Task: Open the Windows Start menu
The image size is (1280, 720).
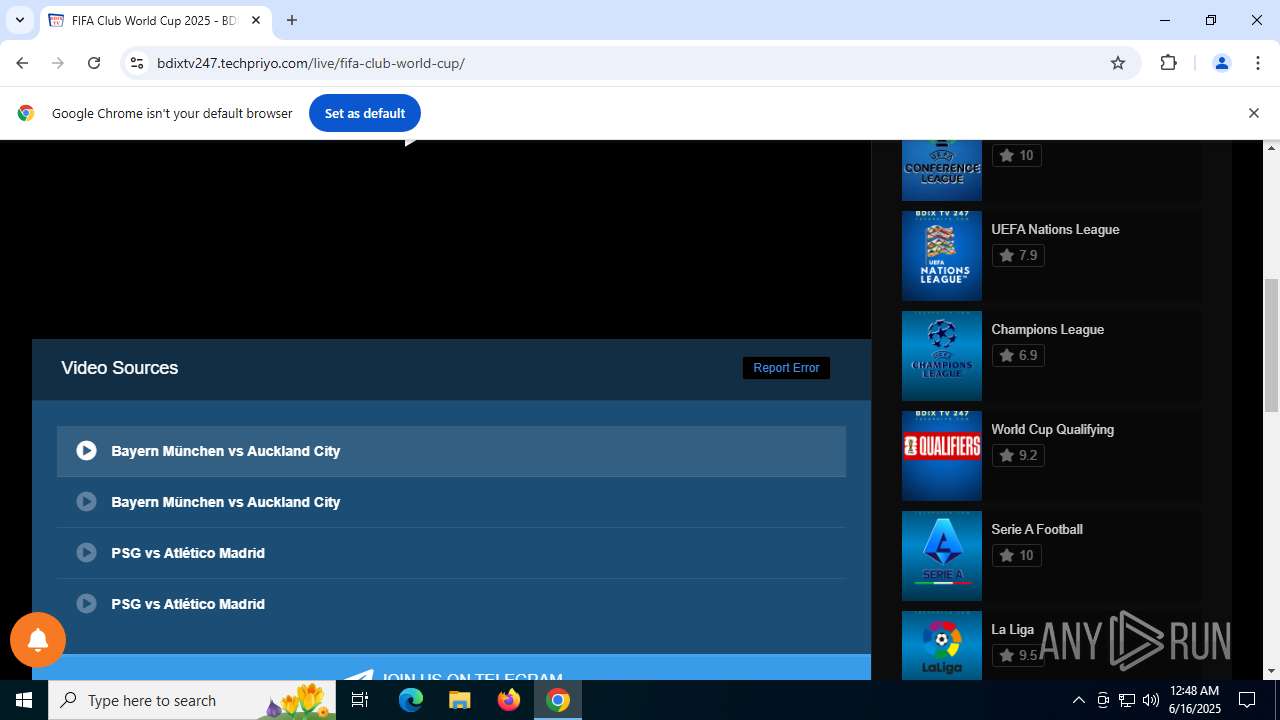Action: [24, 700]
